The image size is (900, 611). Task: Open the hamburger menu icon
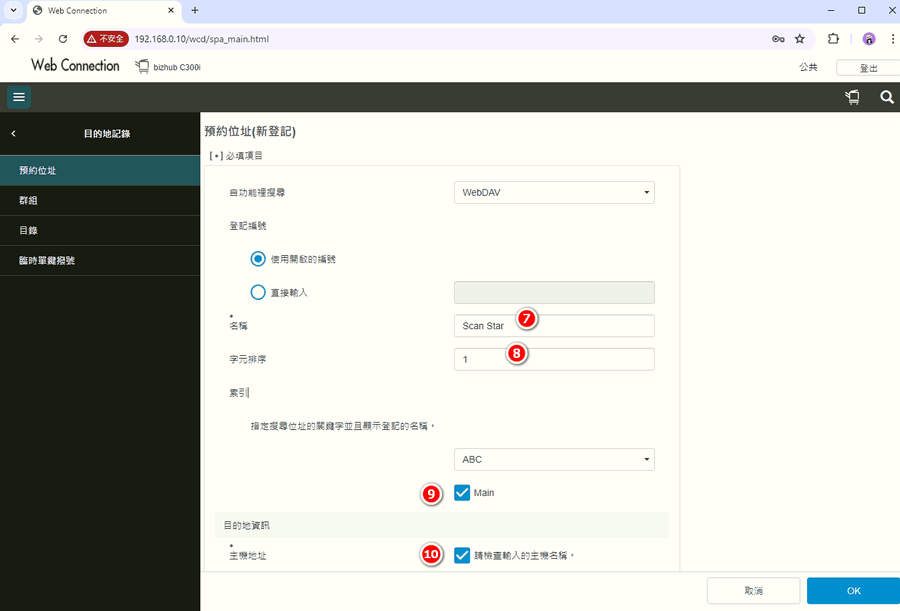[x=19, y=97]
